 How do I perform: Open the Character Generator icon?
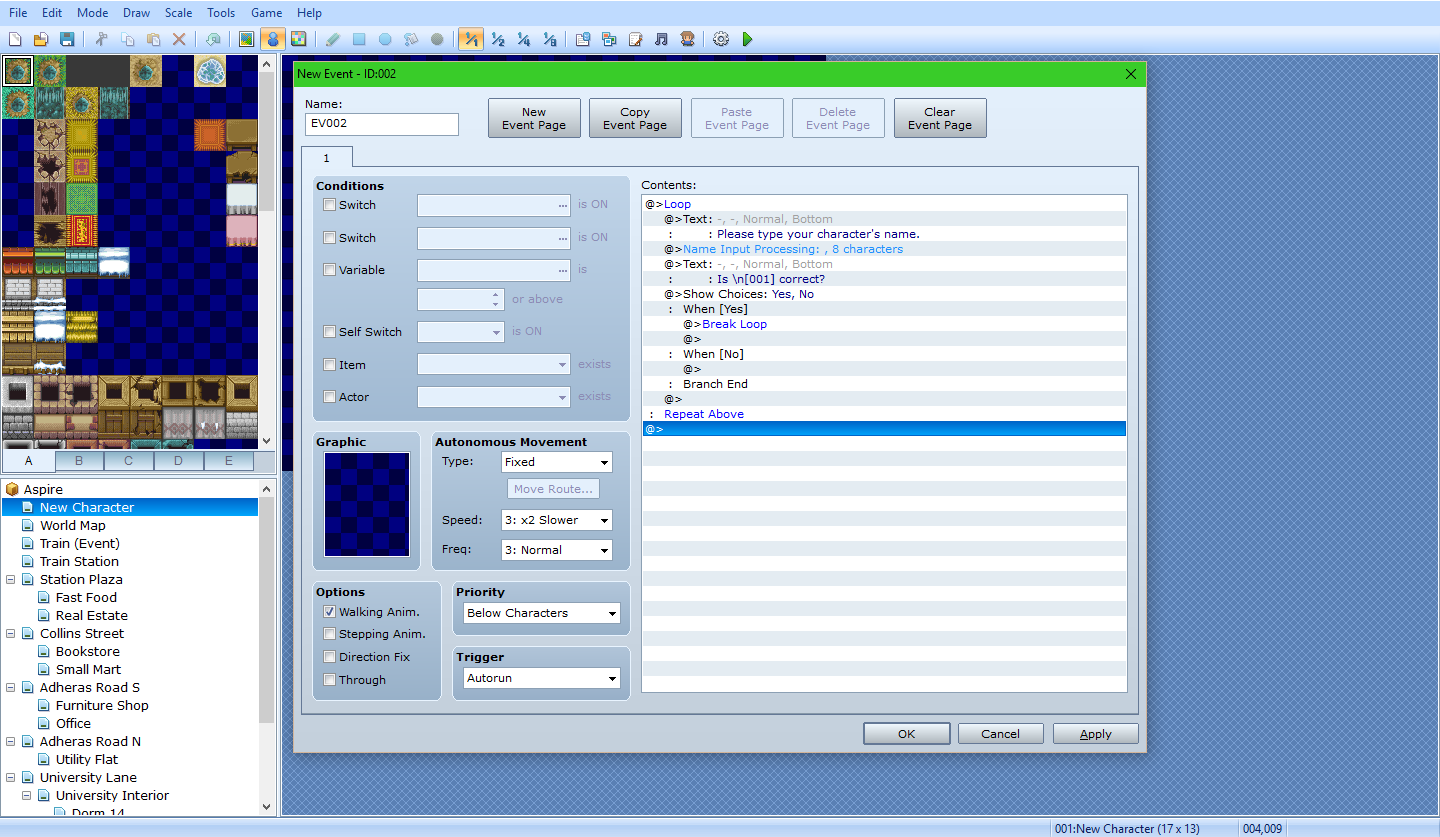coord(687,39)
